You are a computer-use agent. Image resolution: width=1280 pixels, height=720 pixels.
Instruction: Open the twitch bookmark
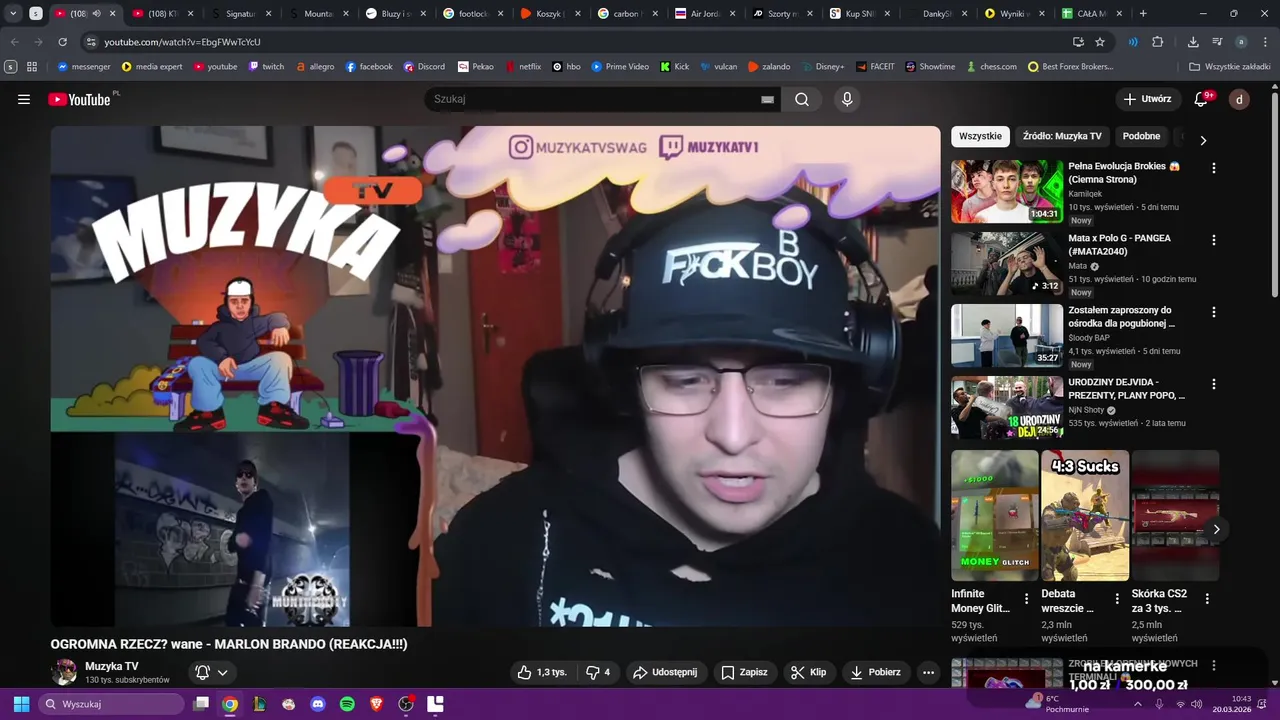click(266, 67)
